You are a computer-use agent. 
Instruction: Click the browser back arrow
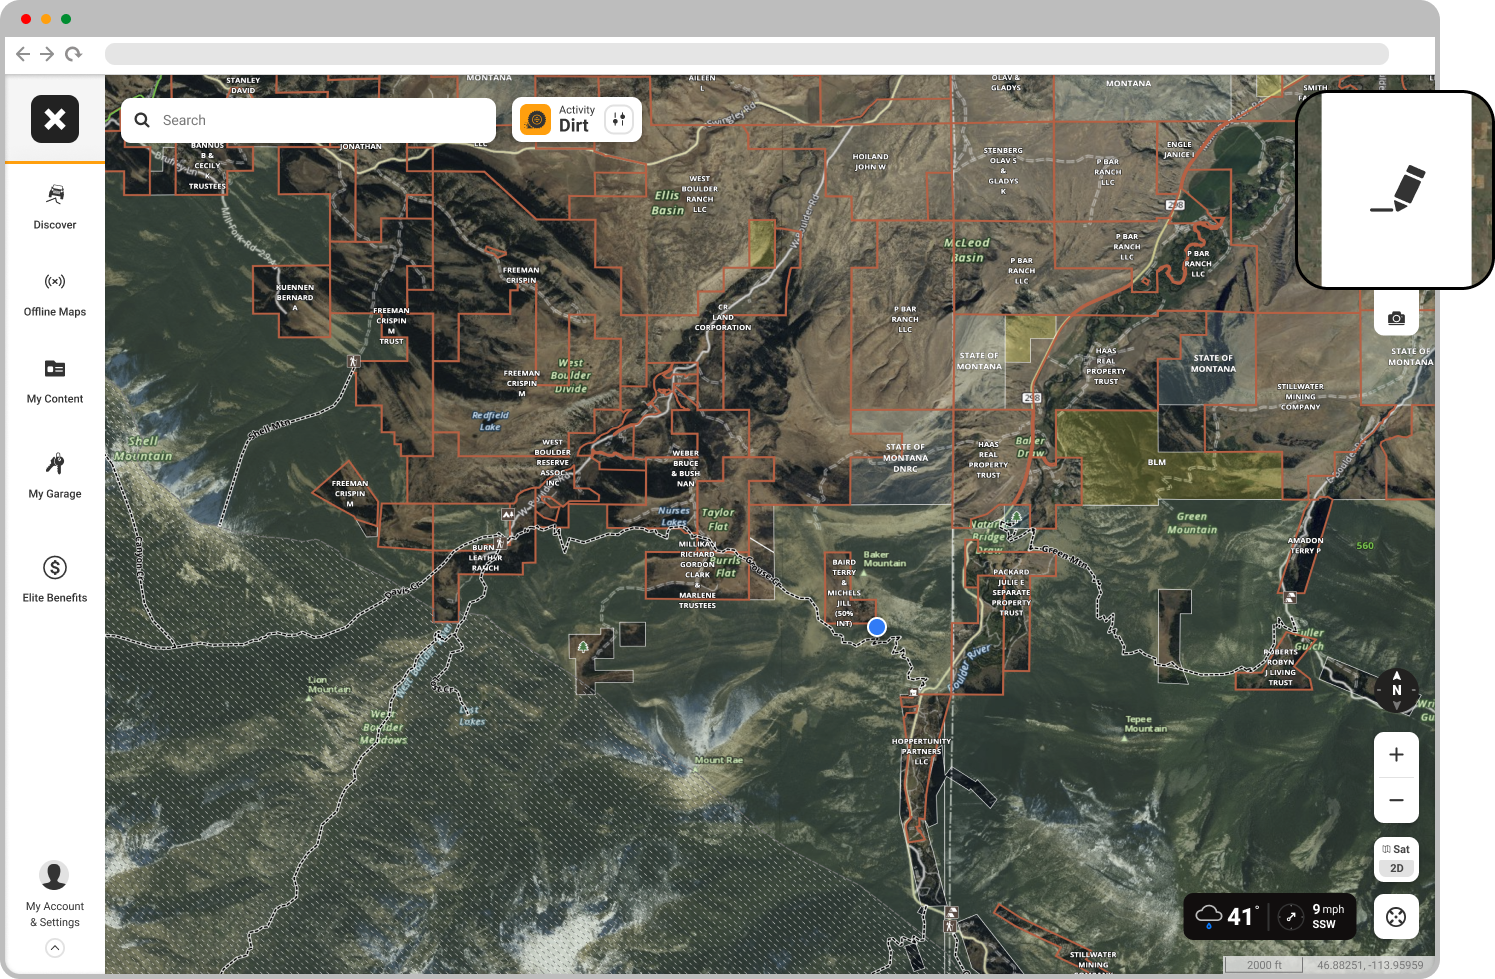point(23,54)
